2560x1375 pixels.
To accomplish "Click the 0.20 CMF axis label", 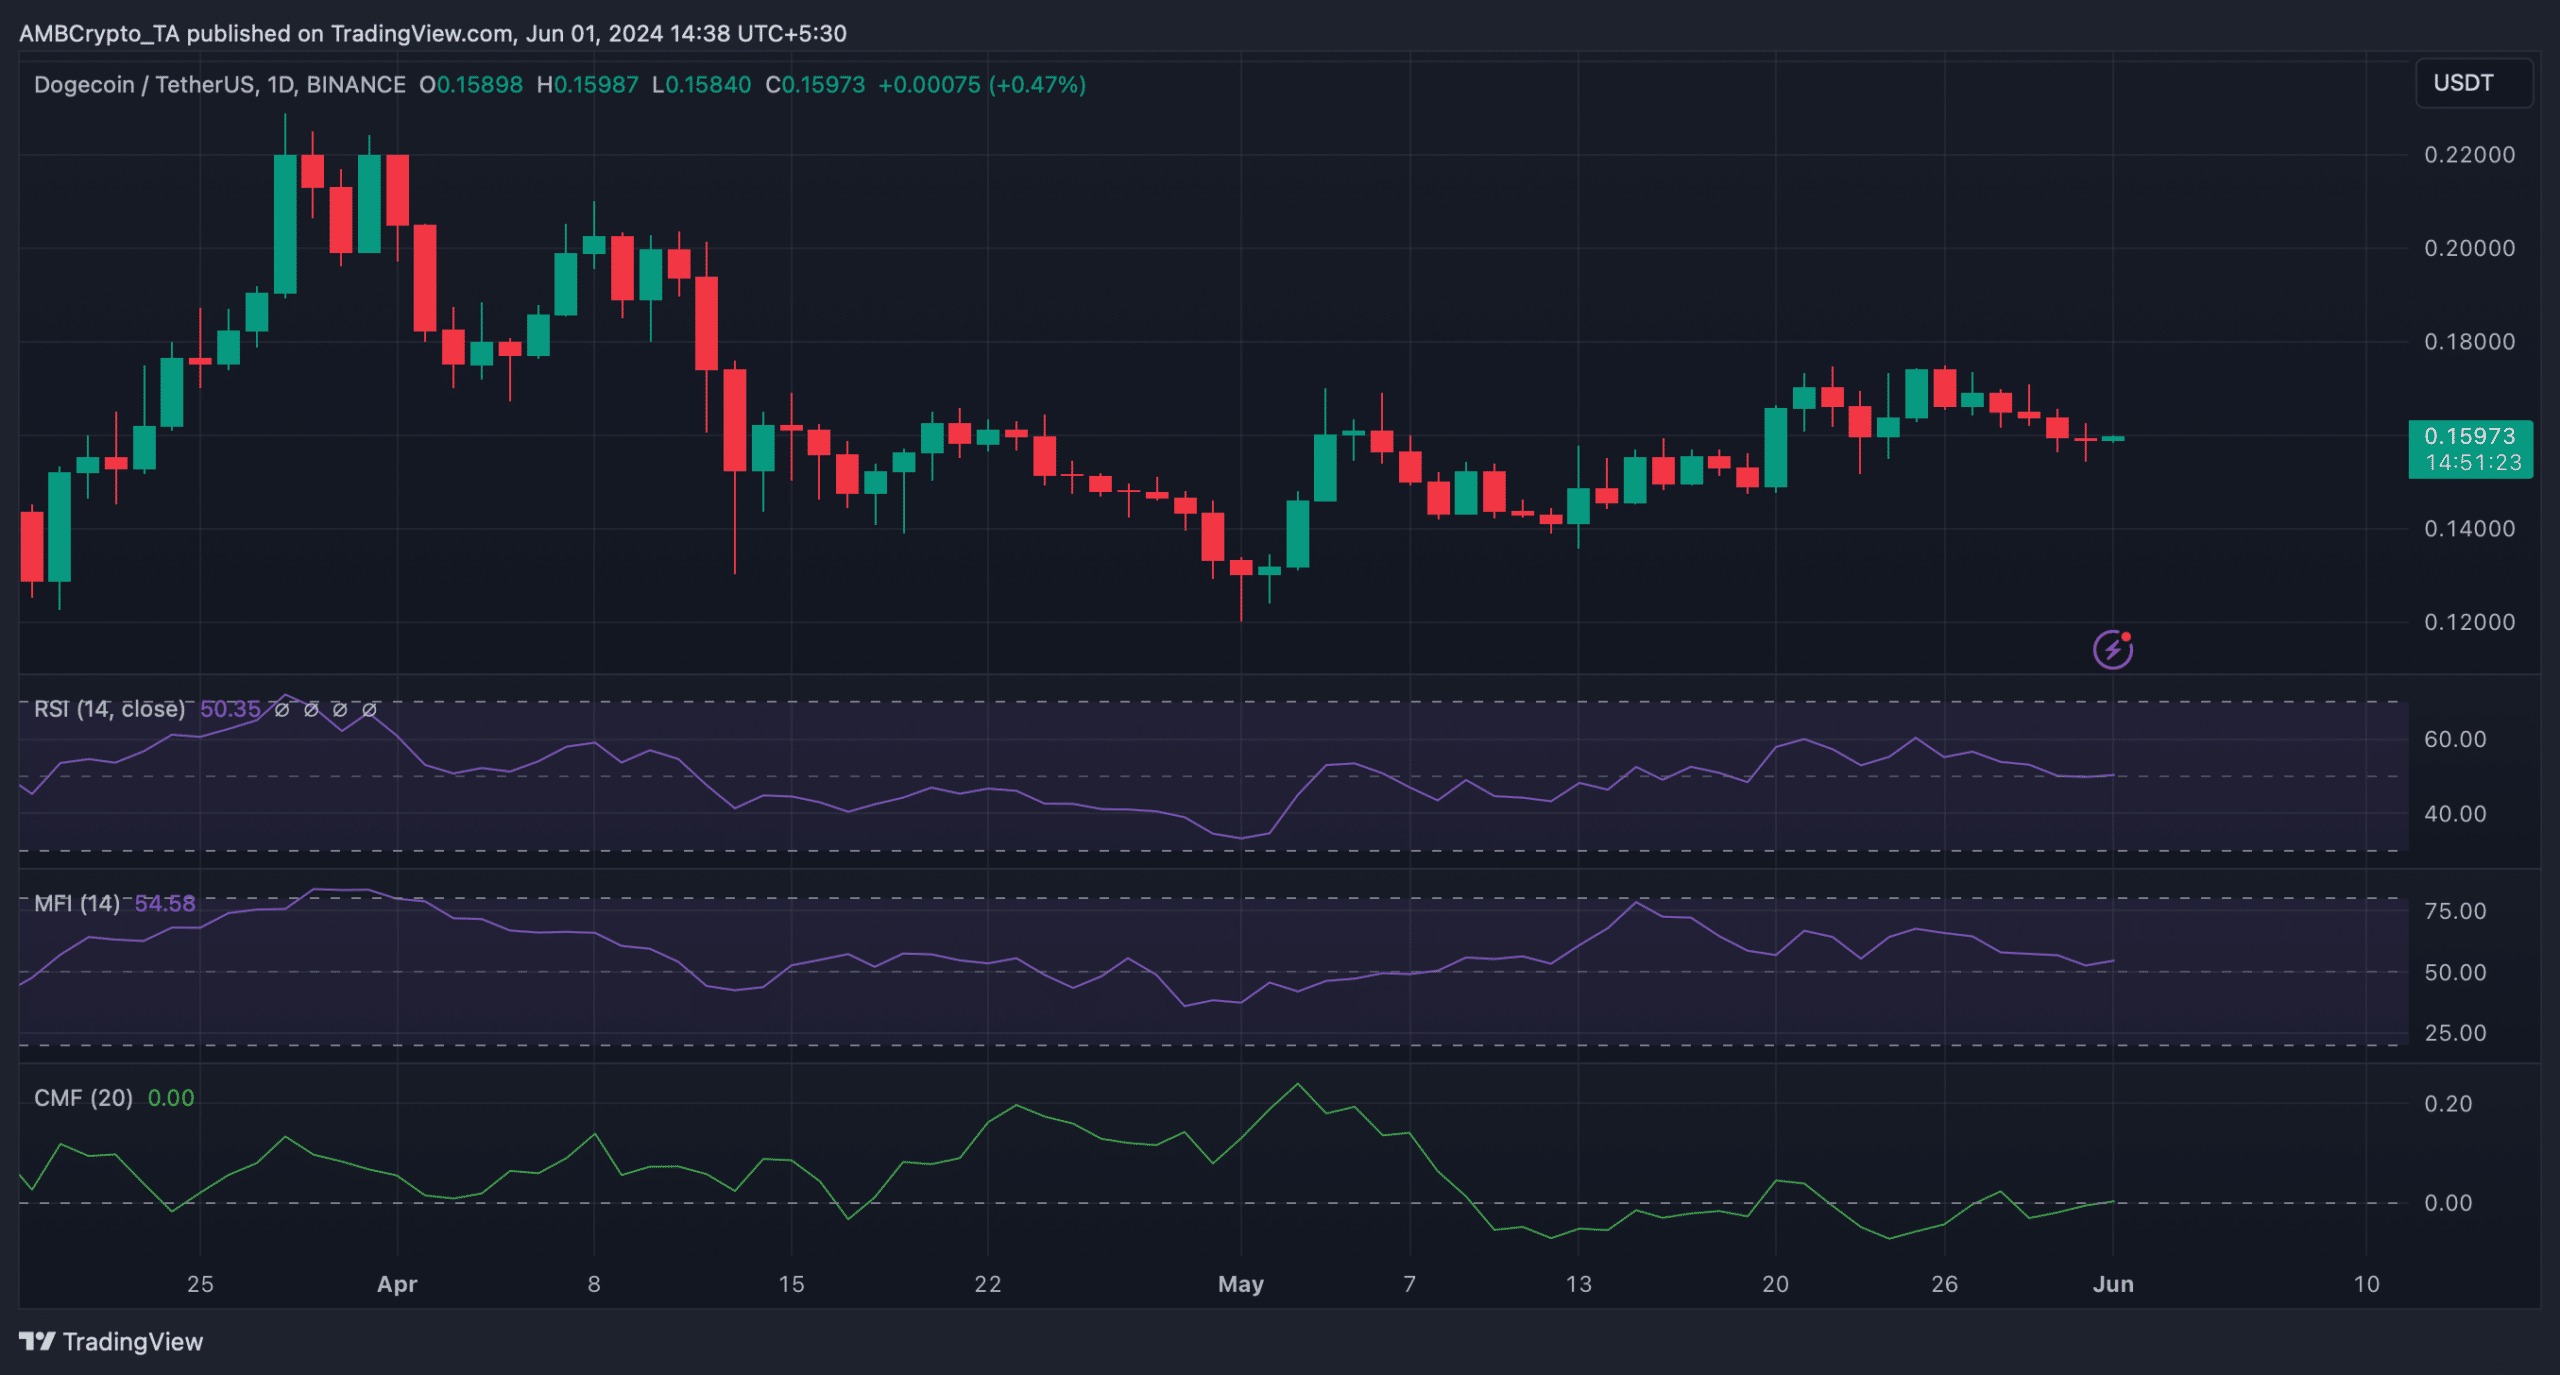I will pyautogui.click(x=2448, y=1104).
